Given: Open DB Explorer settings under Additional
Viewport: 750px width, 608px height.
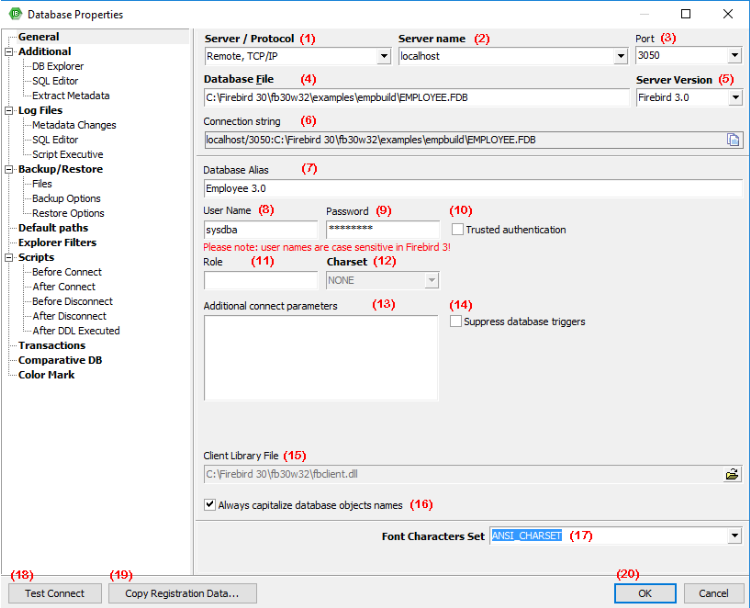Looking at the screenshot, I should click(58, 66).
